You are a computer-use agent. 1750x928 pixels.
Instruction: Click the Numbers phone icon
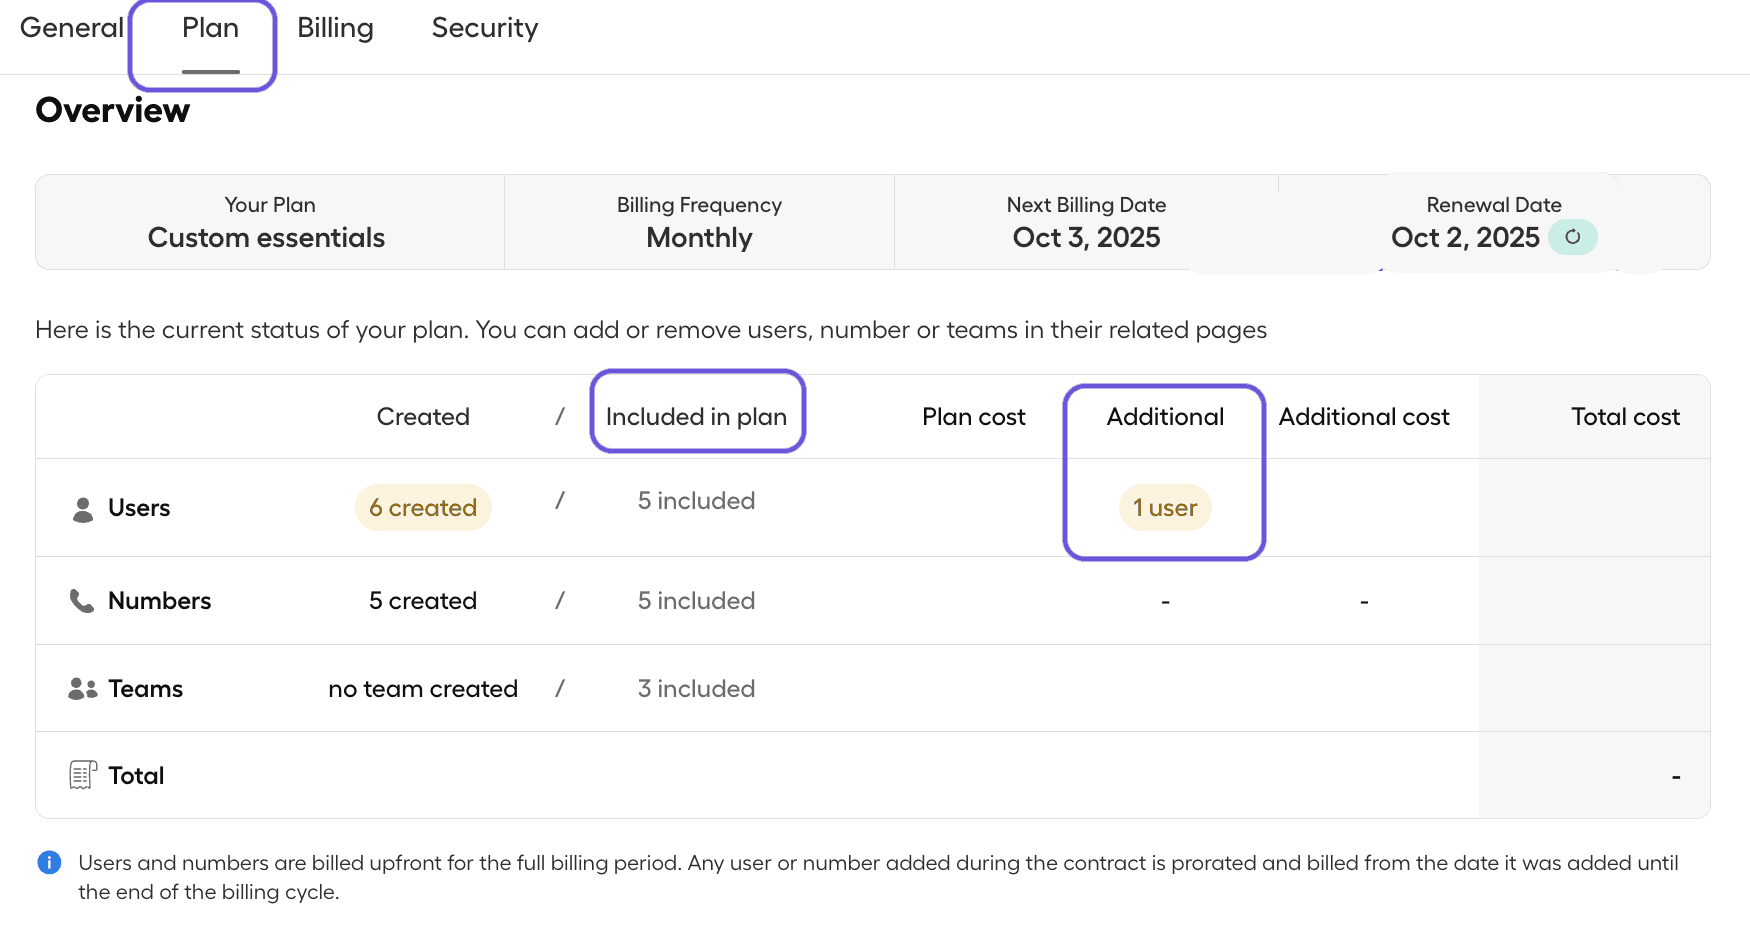coord(81,601)
